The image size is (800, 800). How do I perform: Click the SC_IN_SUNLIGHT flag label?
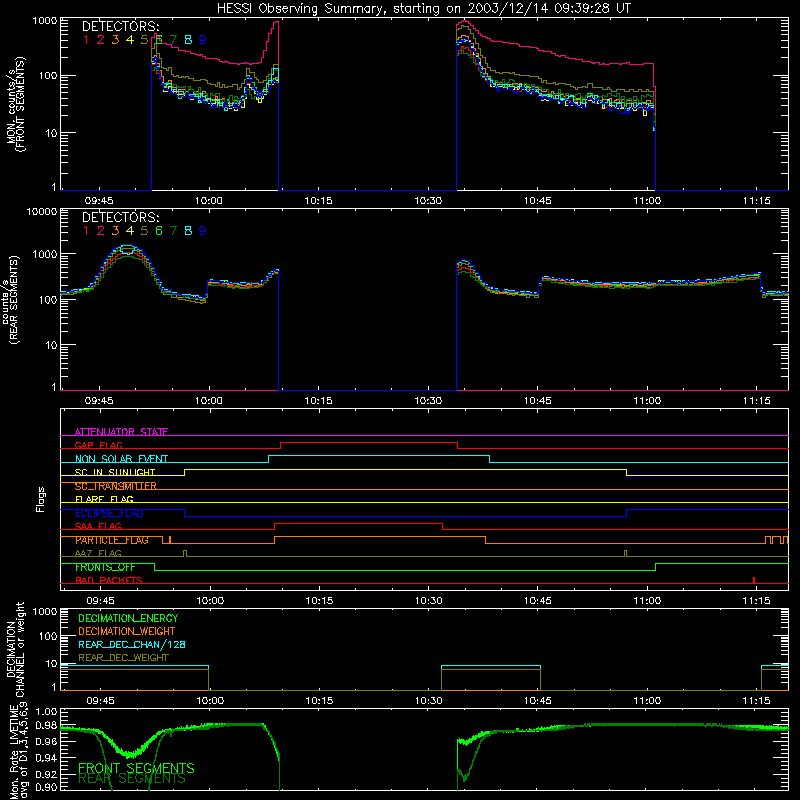point(115,472)
